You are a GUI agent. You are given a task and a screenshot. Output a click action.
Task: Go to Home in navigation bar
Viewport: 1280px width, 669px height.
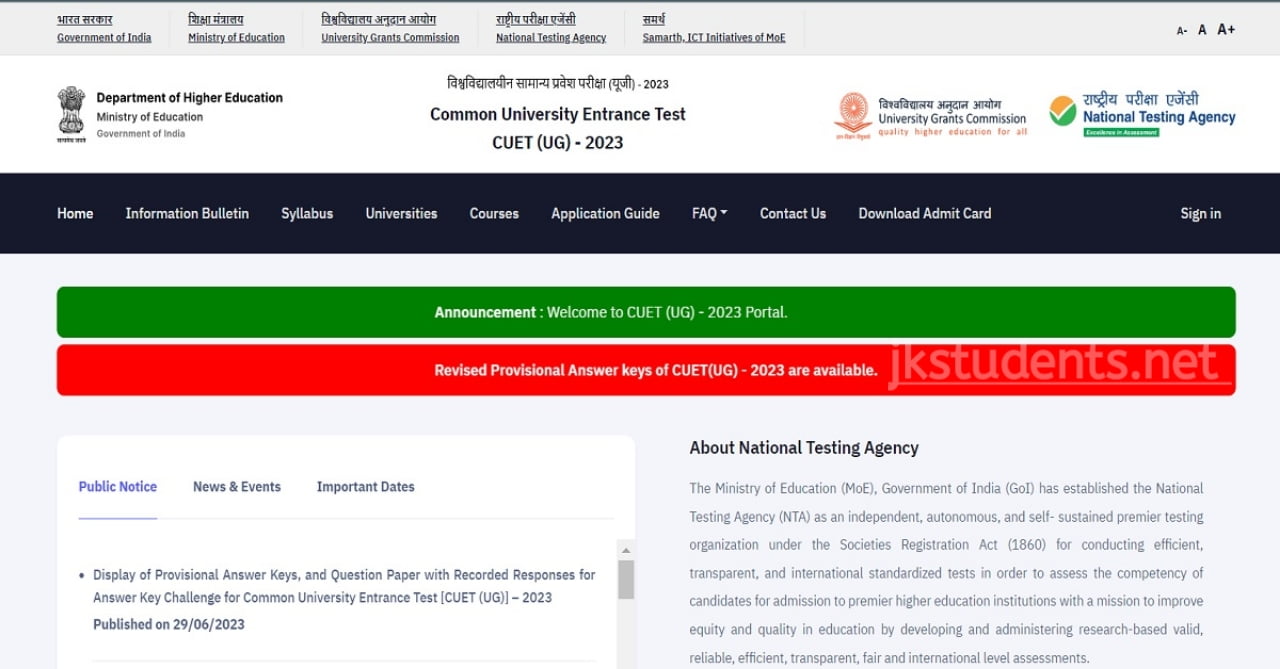coord(75,213)
